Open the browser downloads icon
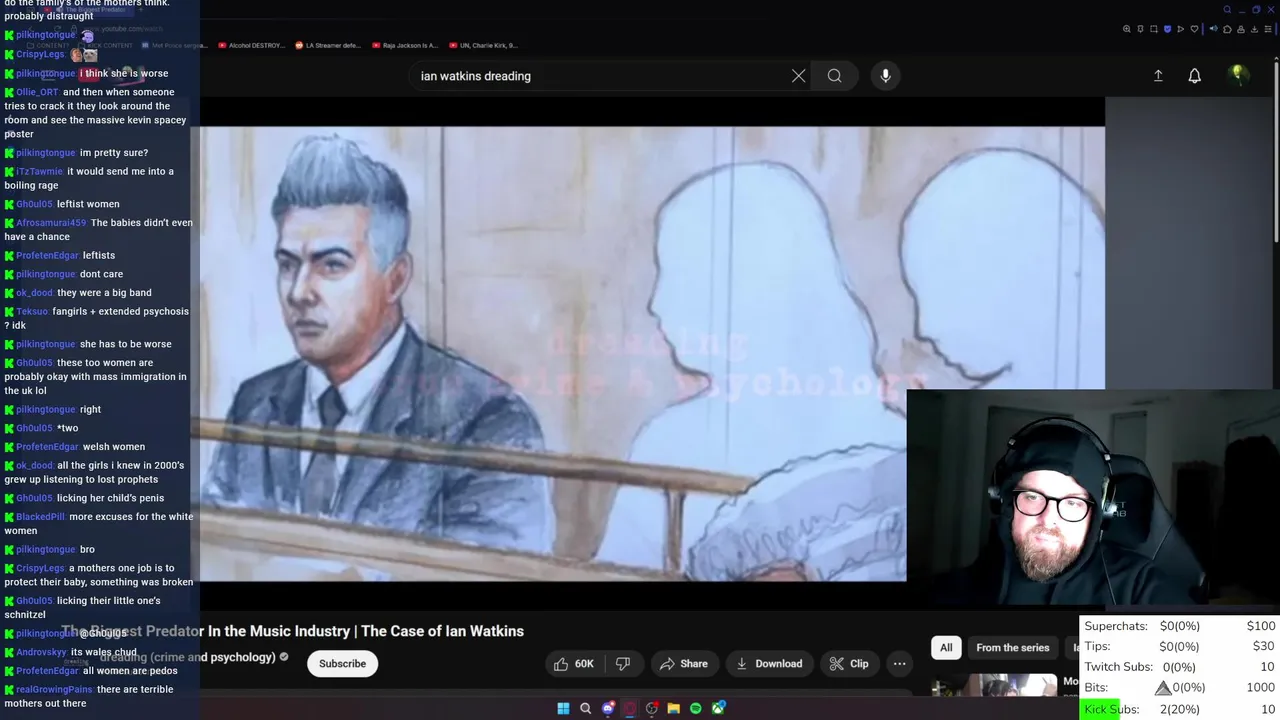The height and width of the screenshot is (720, 1280). point(1254,29)
